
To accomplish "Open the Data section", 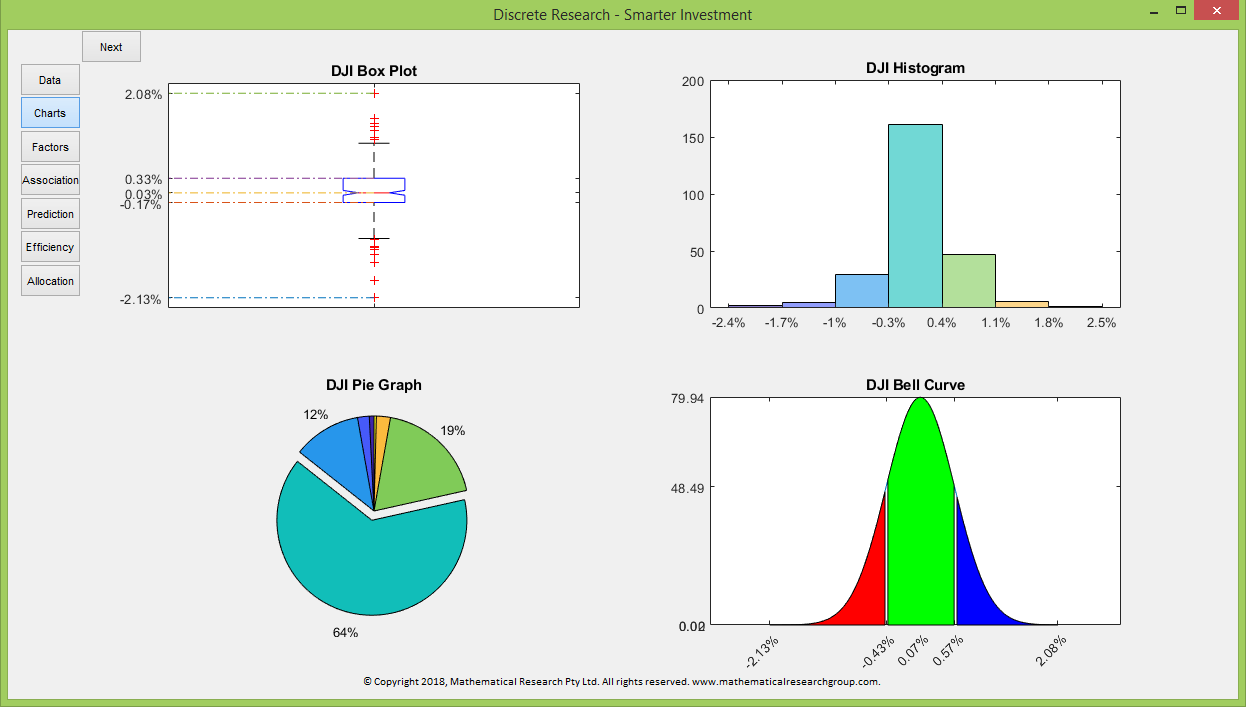I will pos(50,80).
